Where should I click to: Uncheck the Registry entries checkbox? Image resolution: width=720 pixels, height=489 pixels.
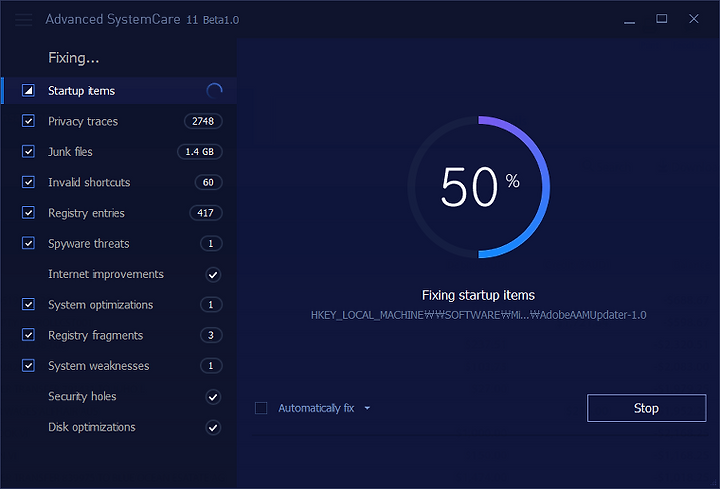point(28,213)
